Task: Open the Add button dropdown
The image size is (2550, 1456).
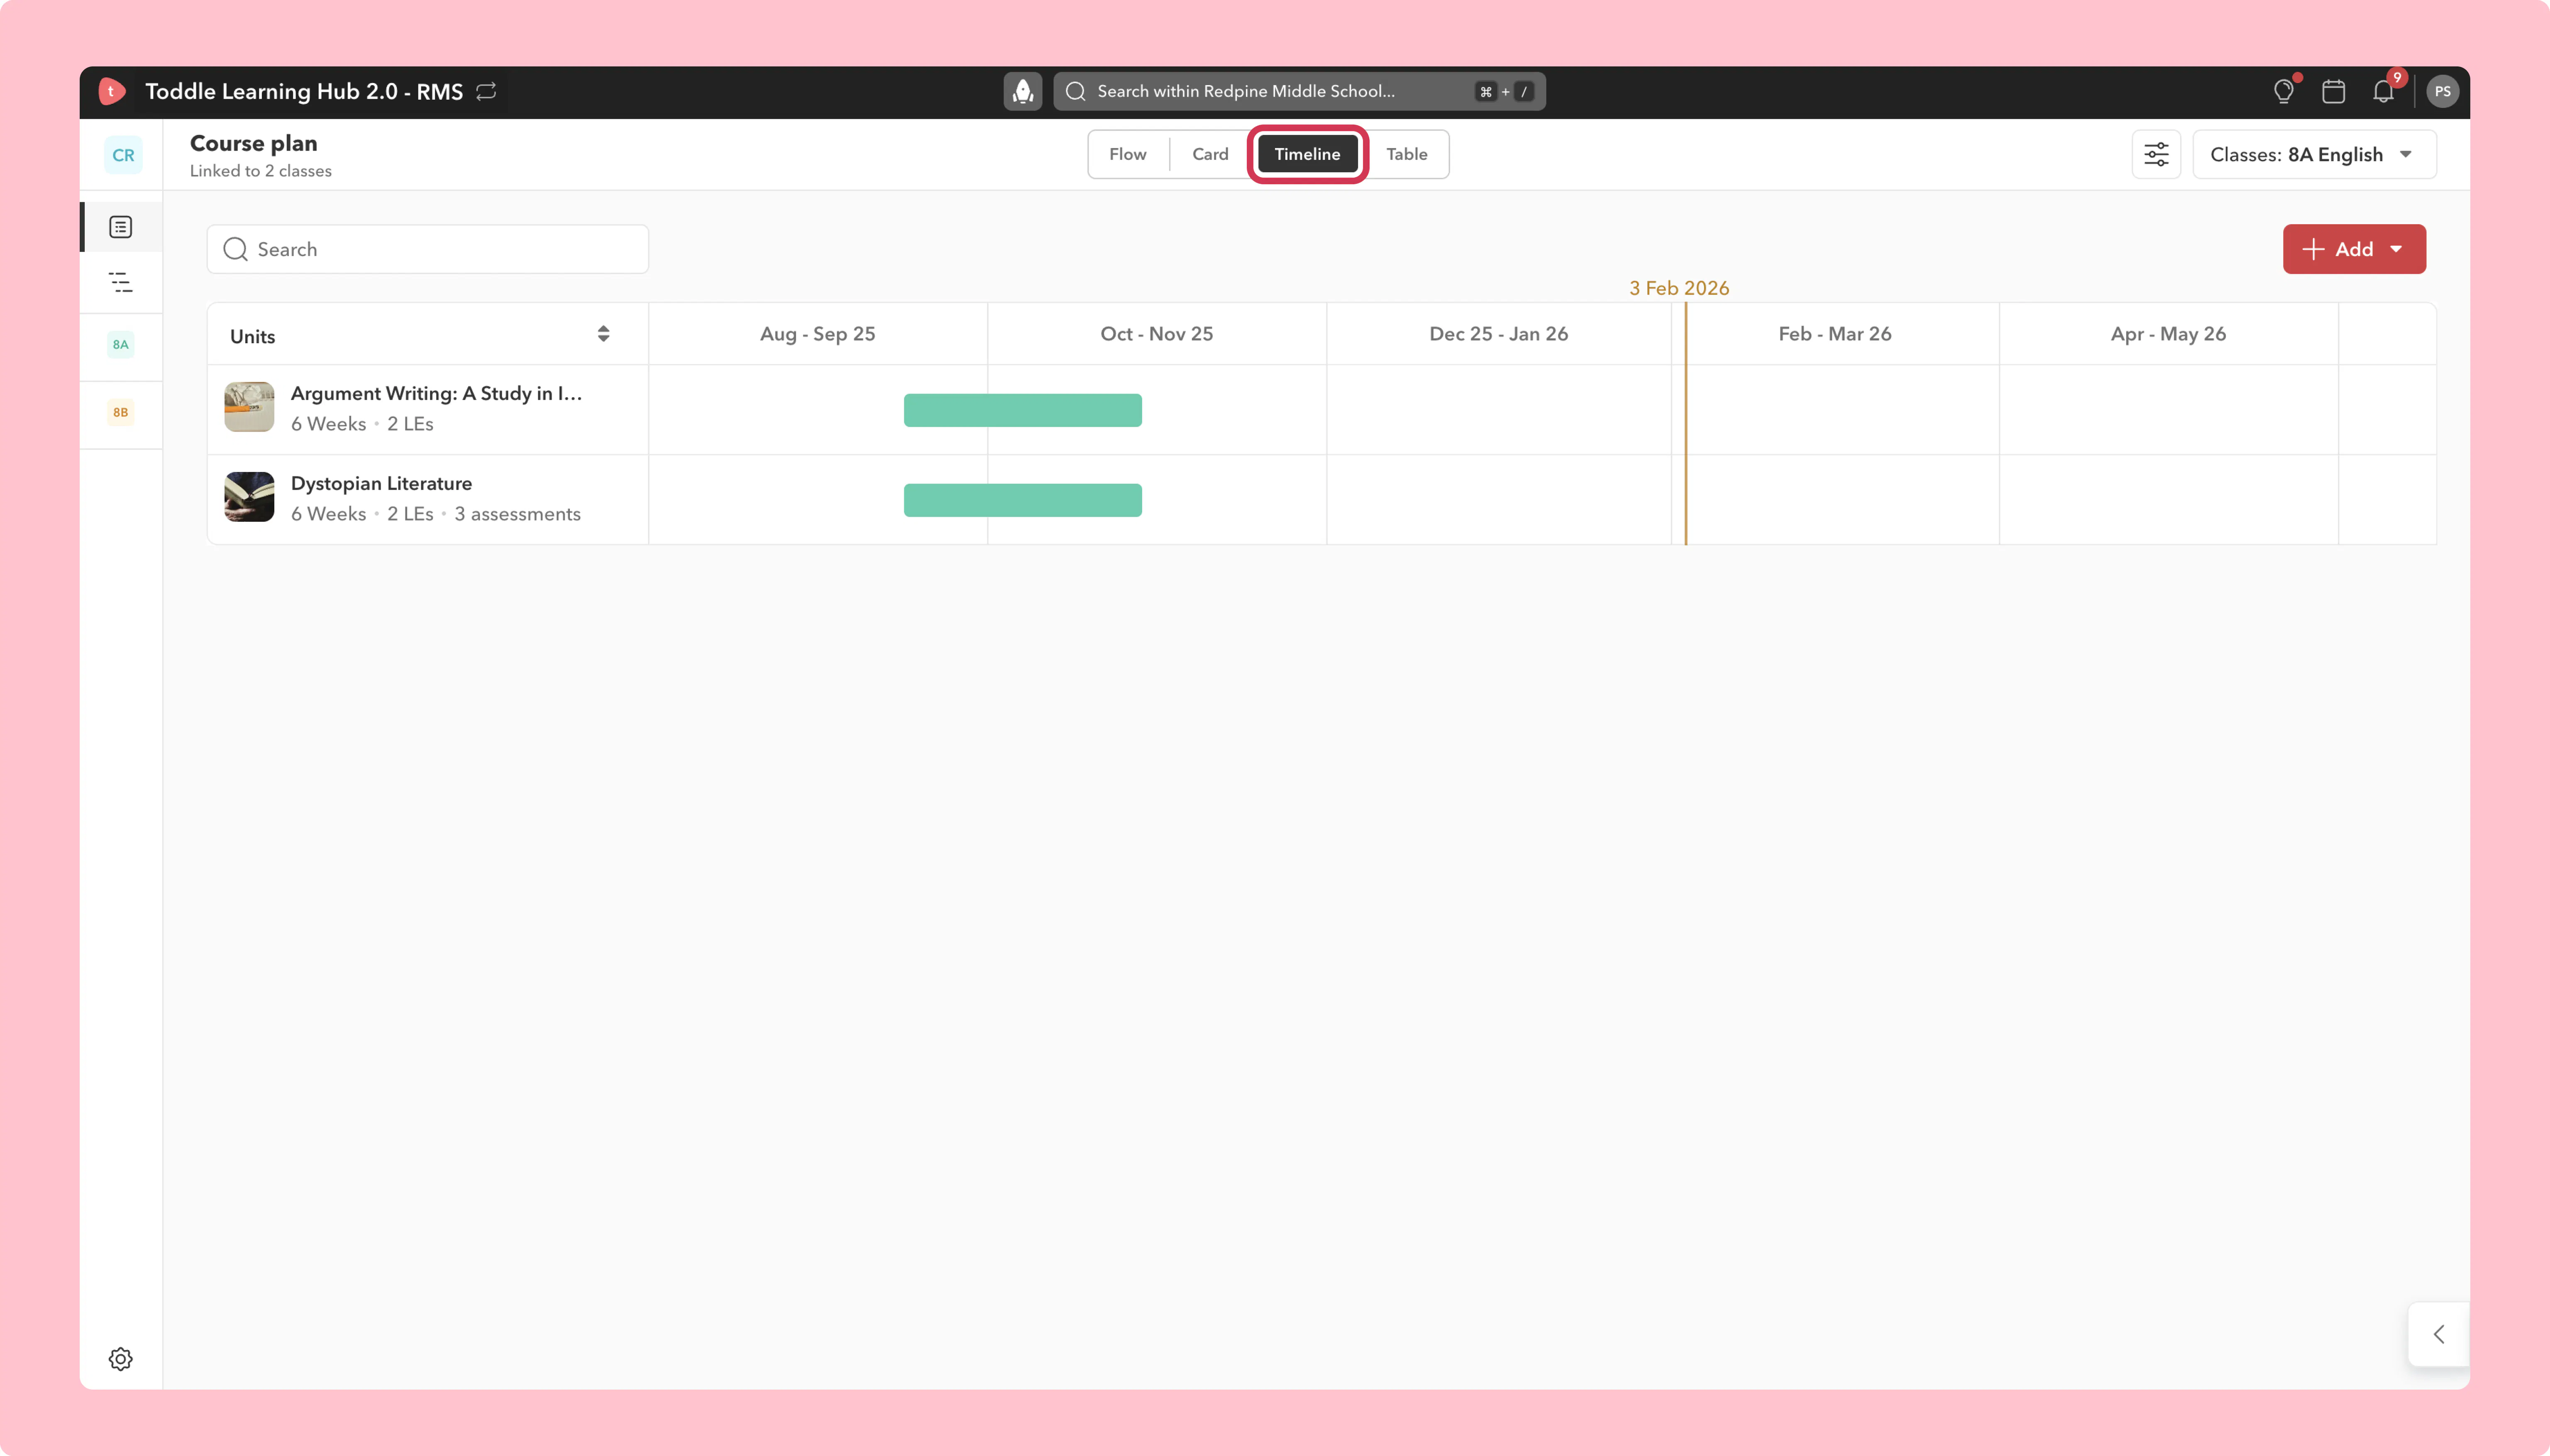Action: click(x=2354, y=249)
